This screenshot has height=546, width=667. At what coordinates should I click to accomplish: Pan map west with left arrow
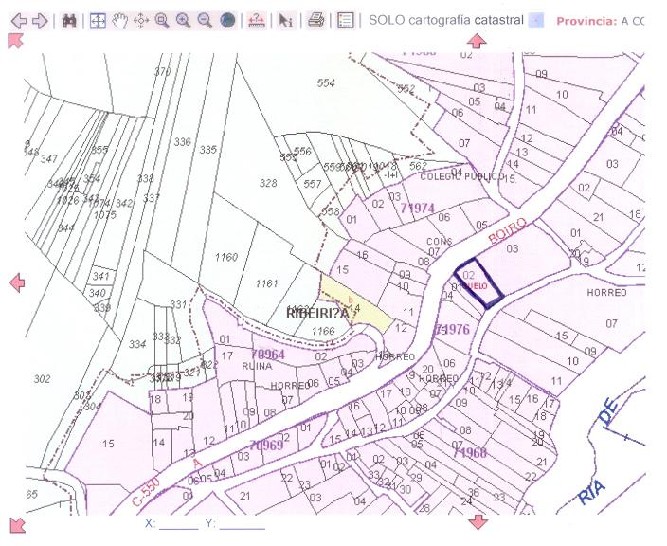(x=16, y=283)
